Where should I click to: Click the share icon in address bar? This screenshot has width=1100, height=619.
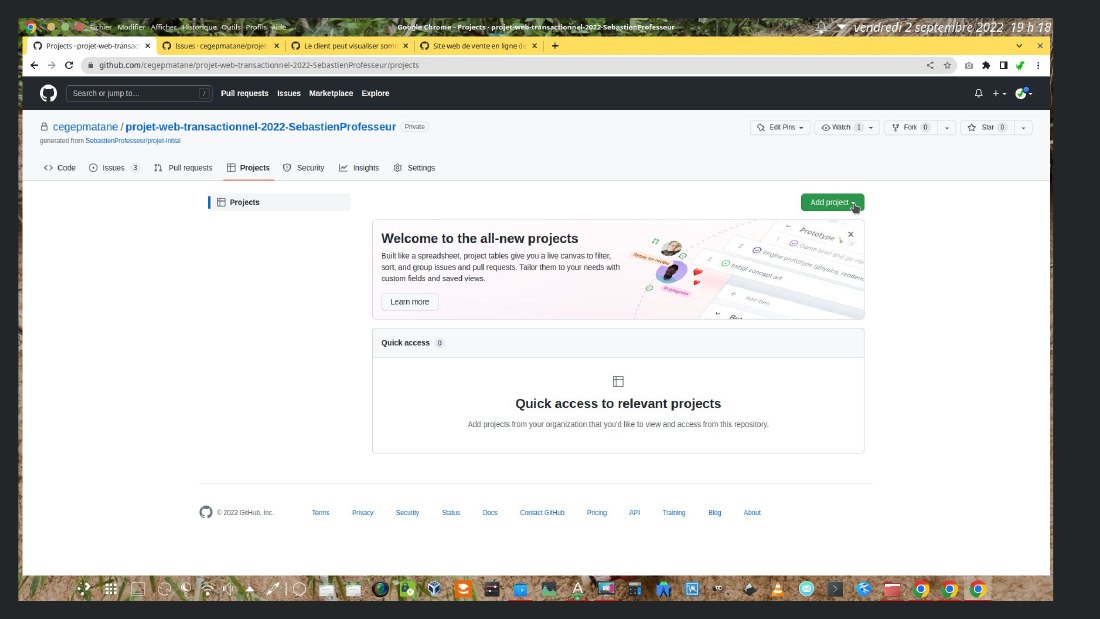click(930, 65)
